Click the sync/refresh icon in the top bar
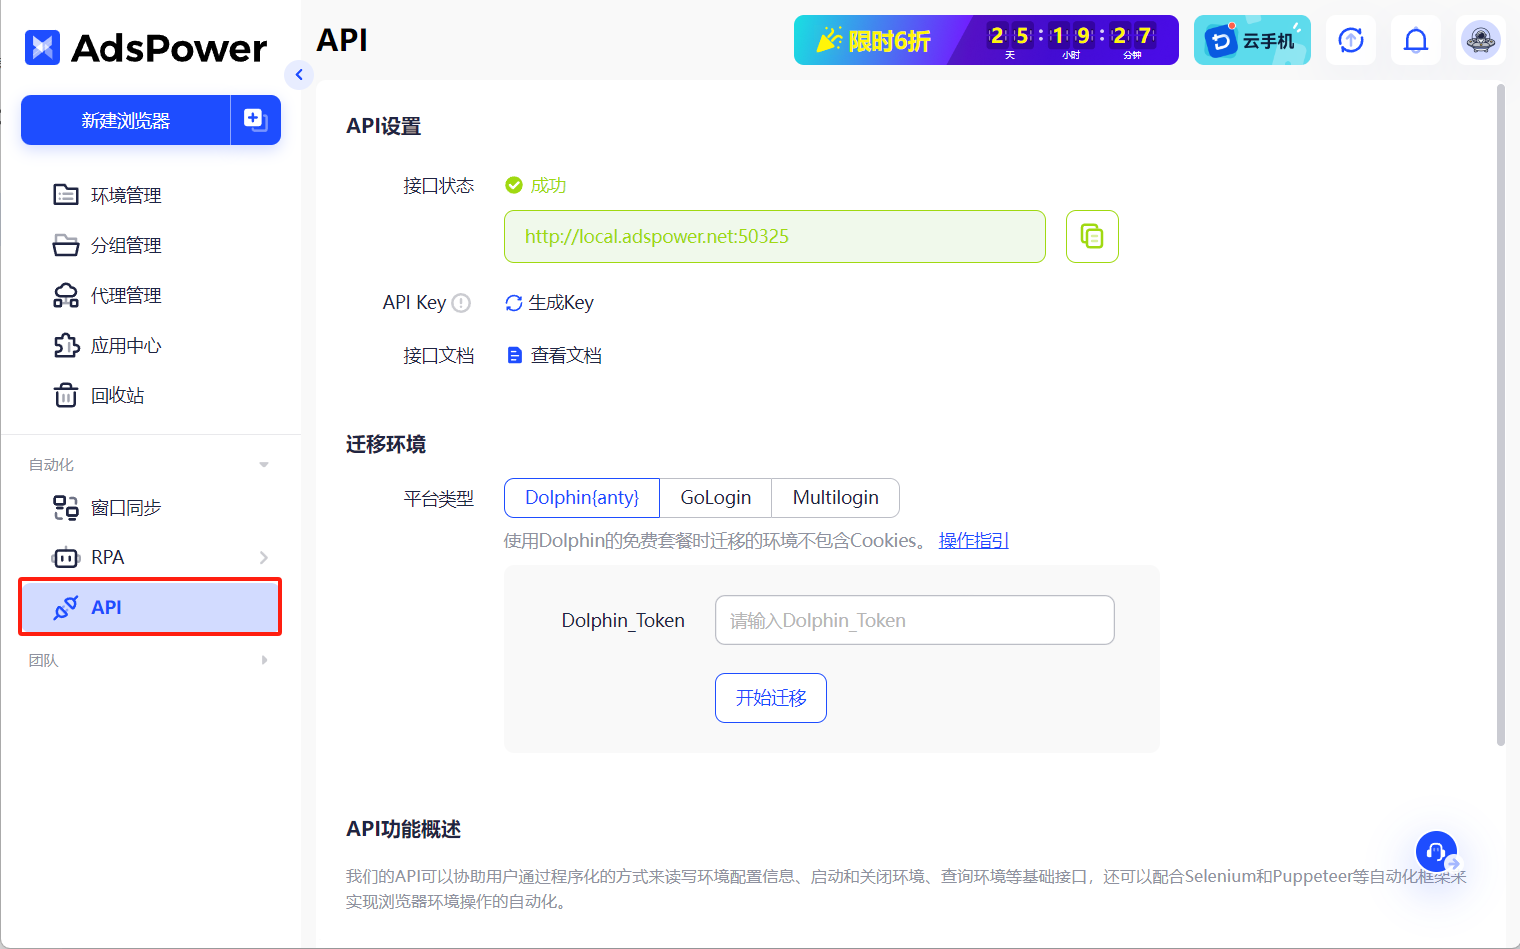 click(x=1350, y=40)
